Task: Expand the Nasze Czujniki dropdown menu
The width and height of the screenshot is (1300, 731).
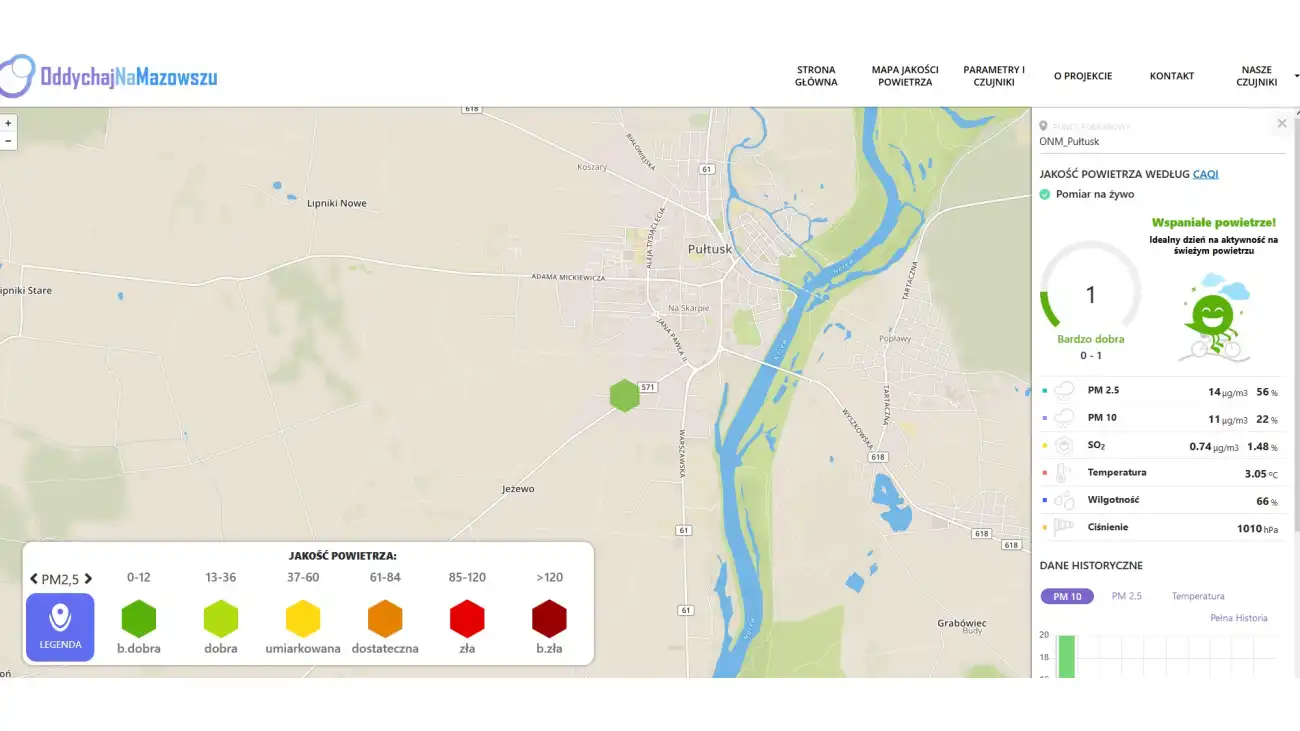Action: point(1258,76)
